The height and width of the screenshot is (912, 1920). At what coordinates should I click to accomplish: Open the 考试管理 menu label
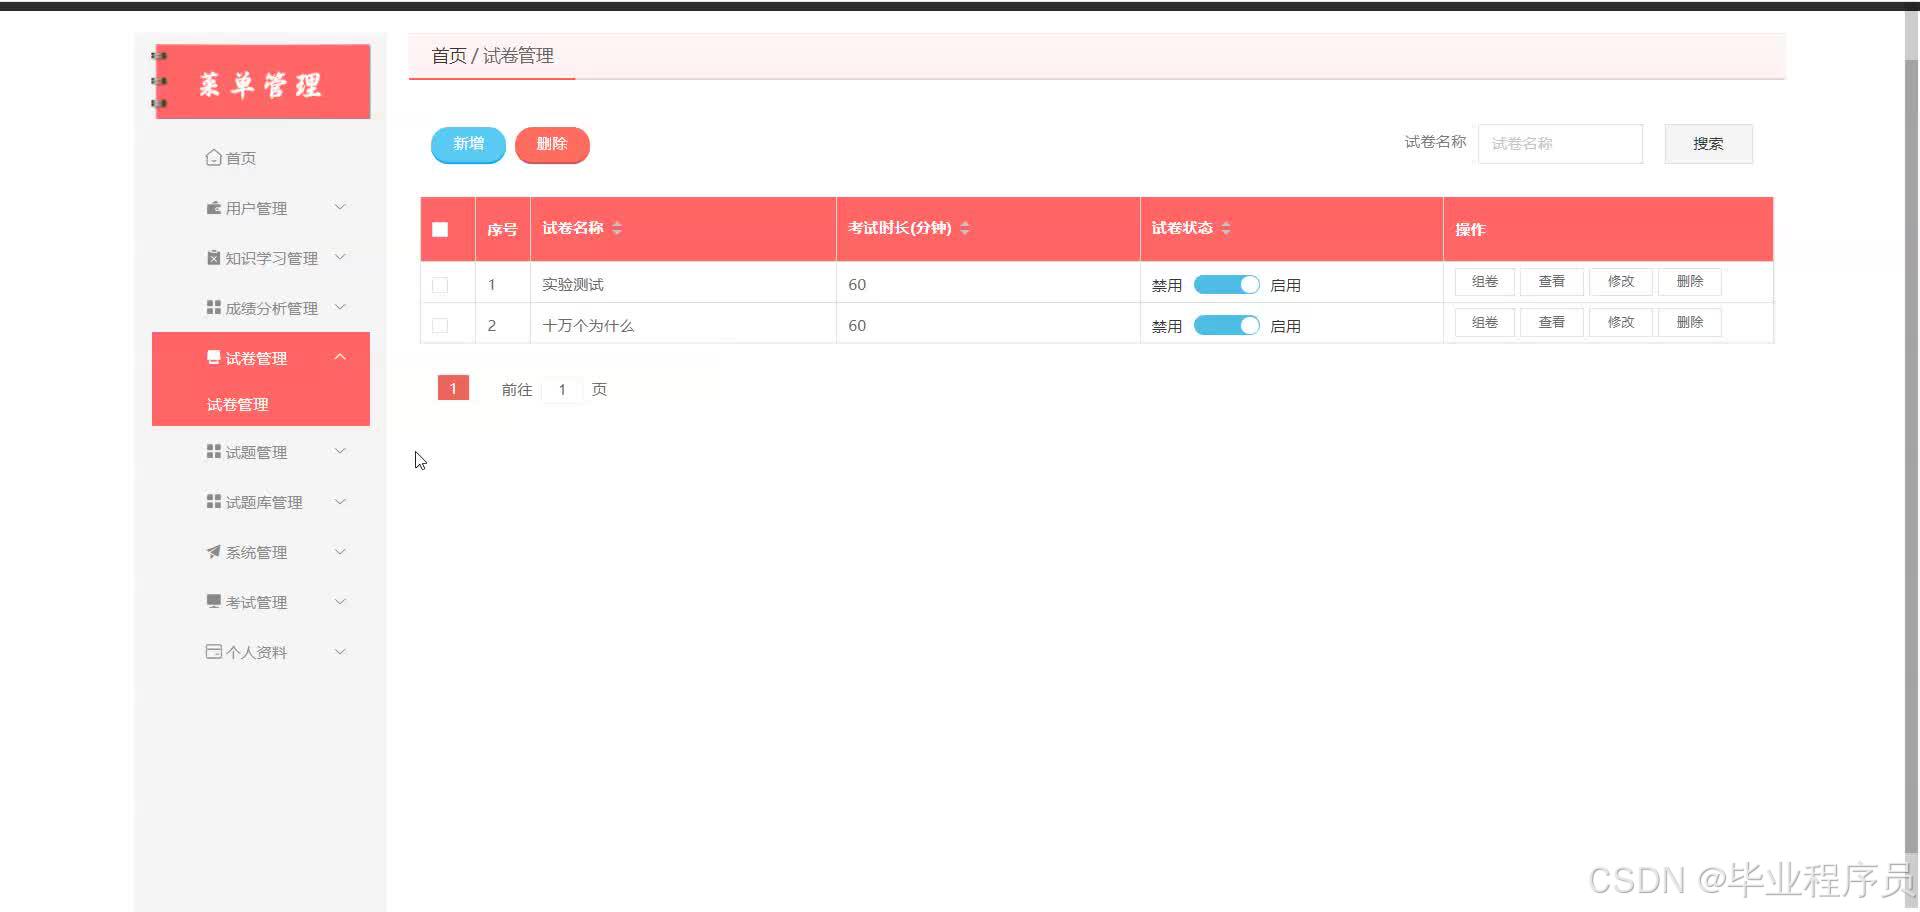pyautogui.click(x=256, y=602)
